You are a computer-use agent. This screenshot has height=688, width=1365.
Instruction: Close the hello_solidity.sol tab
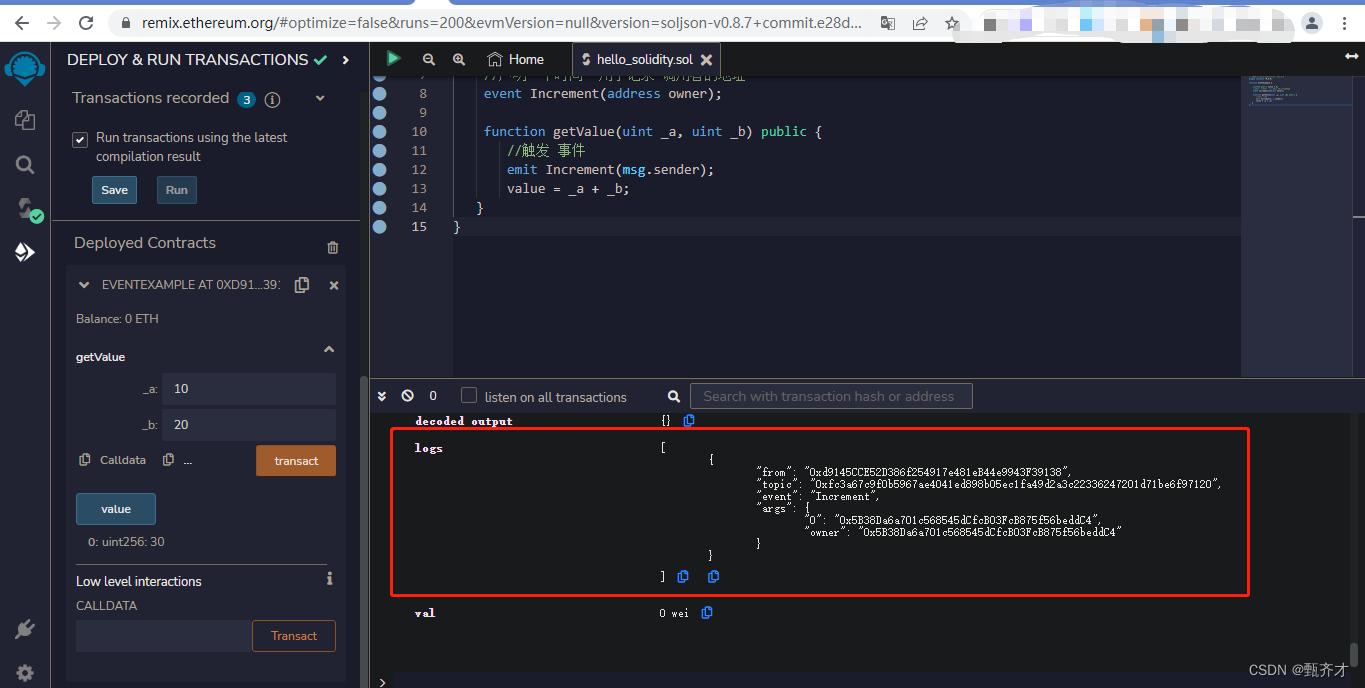[x=706, y=60]
